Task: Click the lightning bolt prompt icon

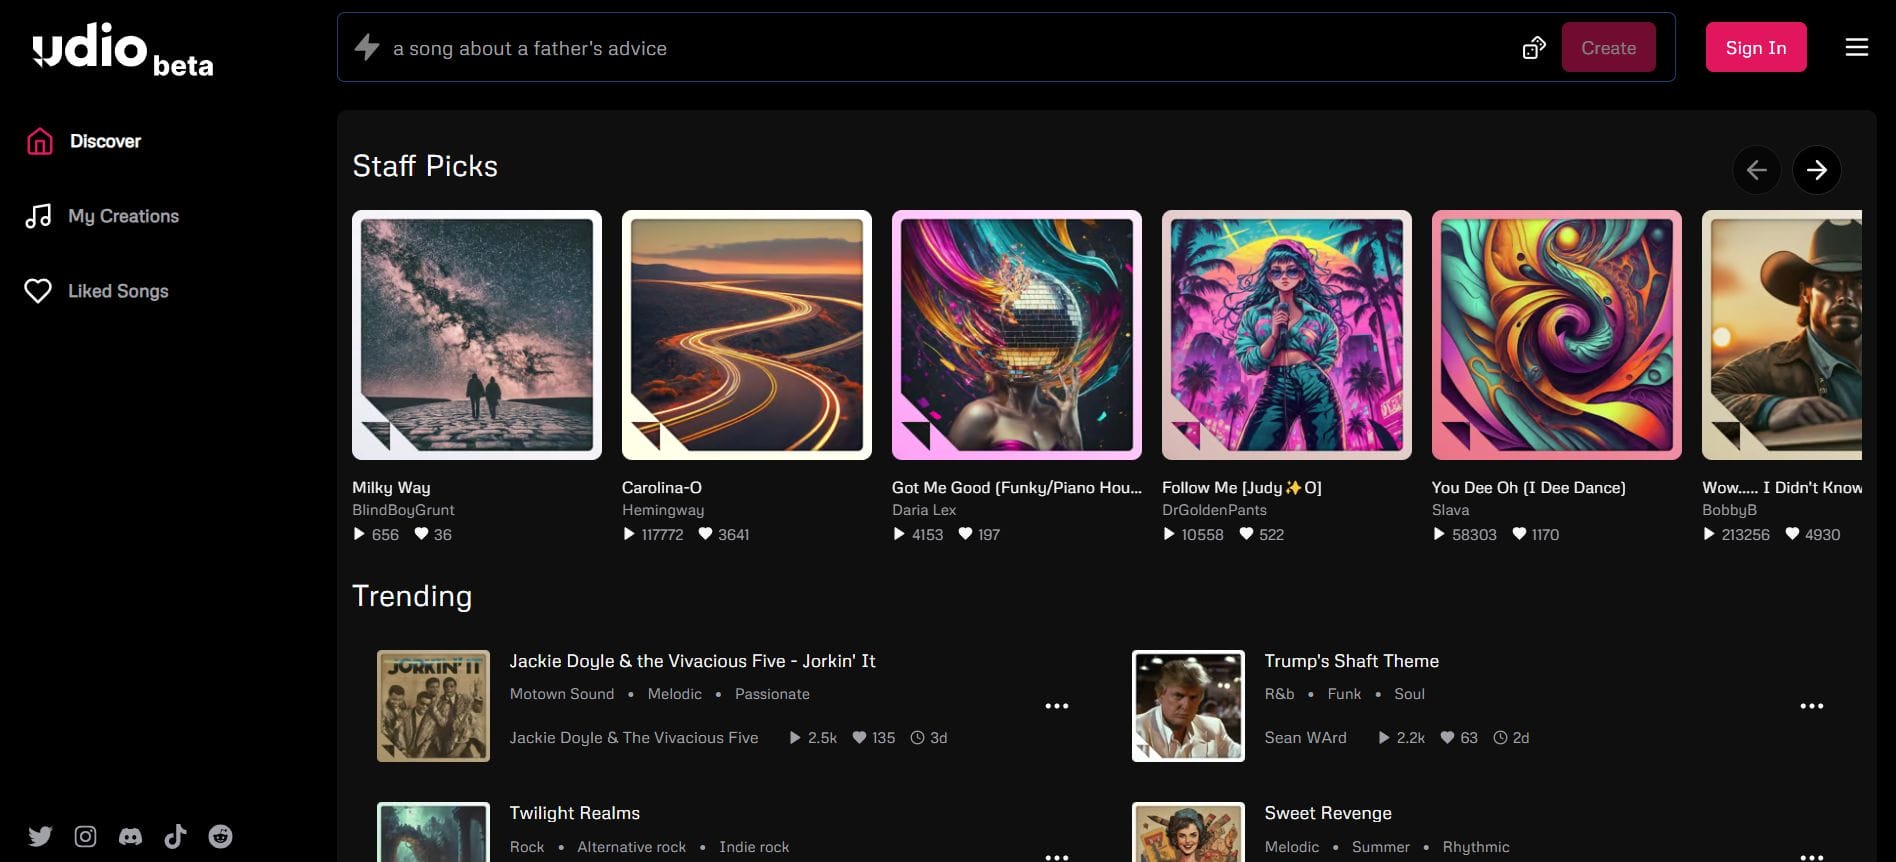Action: tap(367, 47)
